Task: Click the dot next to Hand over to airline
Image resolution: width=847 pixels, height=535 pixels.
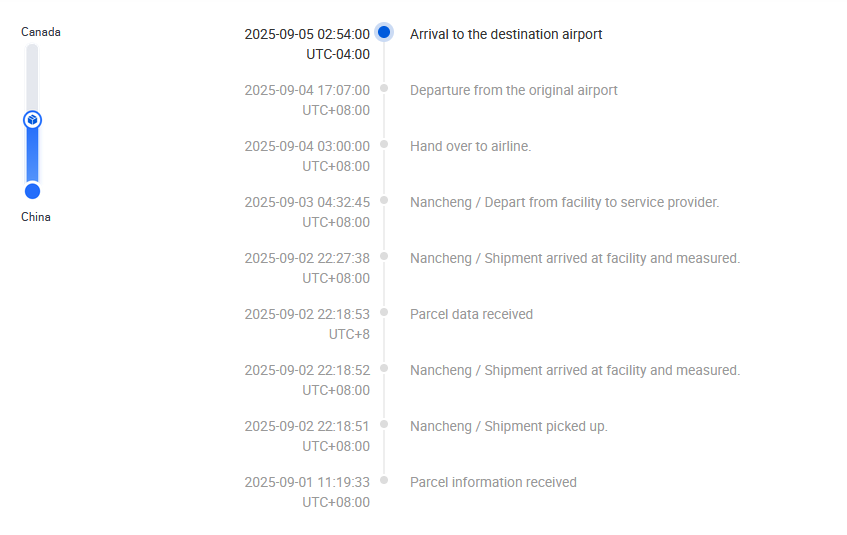Action: click(x=384, y=144)
